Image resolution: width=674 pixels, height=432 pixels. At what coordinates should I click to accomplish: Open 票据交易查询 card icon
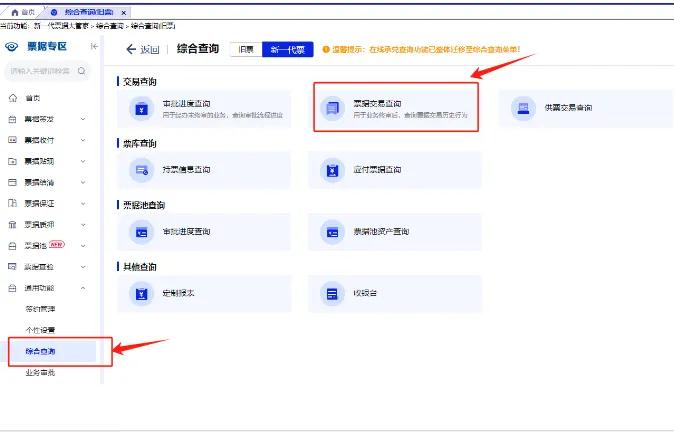(x=330, y=110)
